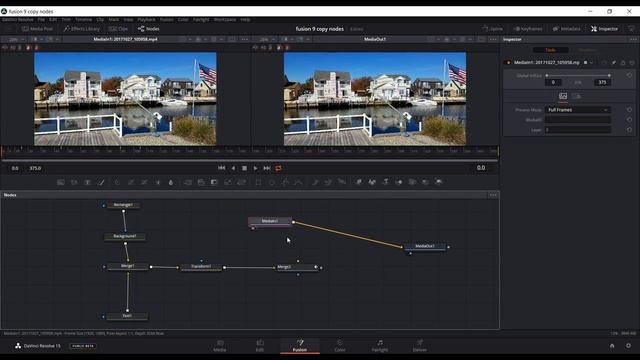
Task: Open the Playback menu
Action: click(x=146, y=20)
